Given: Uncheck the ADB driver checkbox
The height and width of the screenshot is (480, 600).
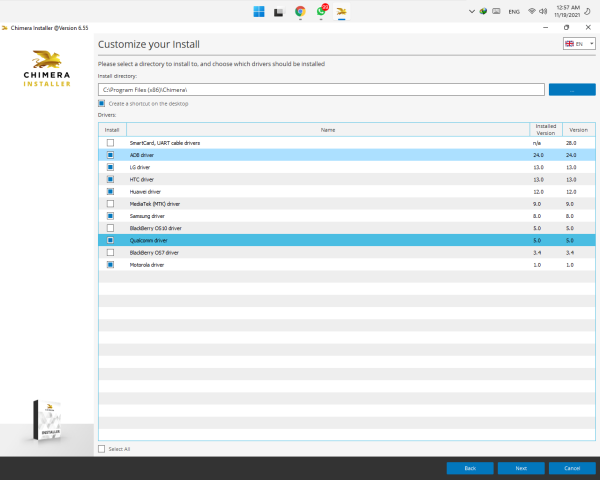Looking at the screenshot, I should [x=110, y=155].
